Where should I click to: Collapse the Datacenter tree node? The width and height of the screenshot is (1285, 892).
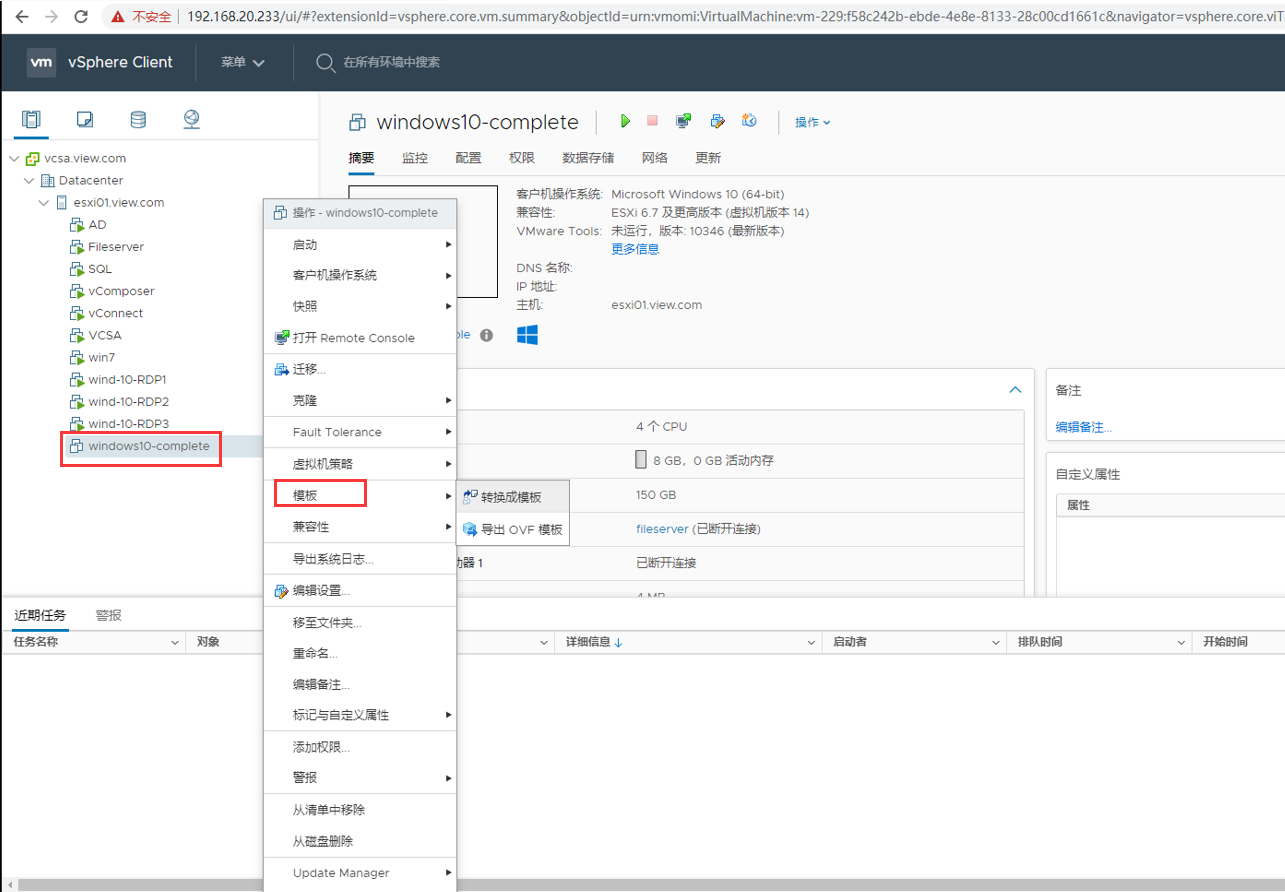pyautogui.click(x=29, y=181)
